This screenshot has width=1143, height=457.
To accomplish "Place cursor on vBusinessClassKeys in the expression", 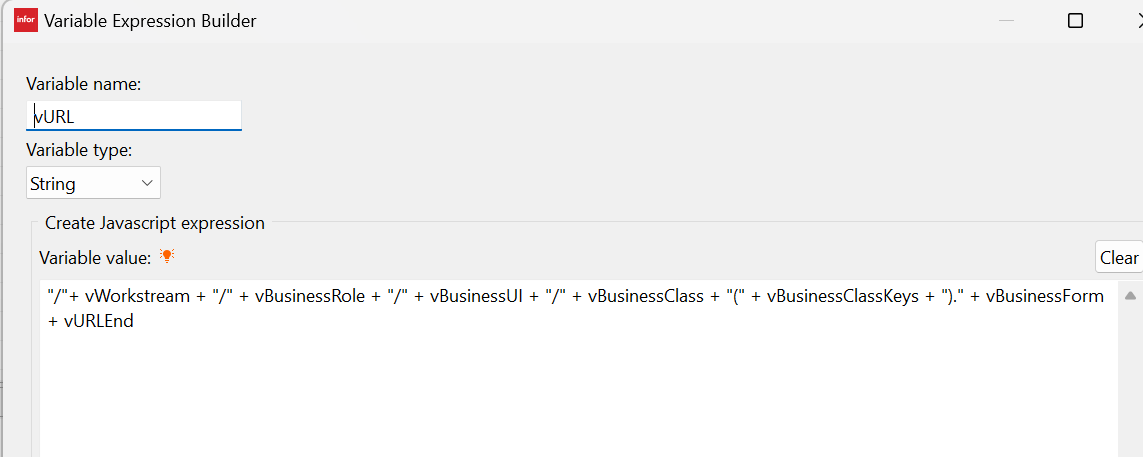I will click(x=843, y=296).
